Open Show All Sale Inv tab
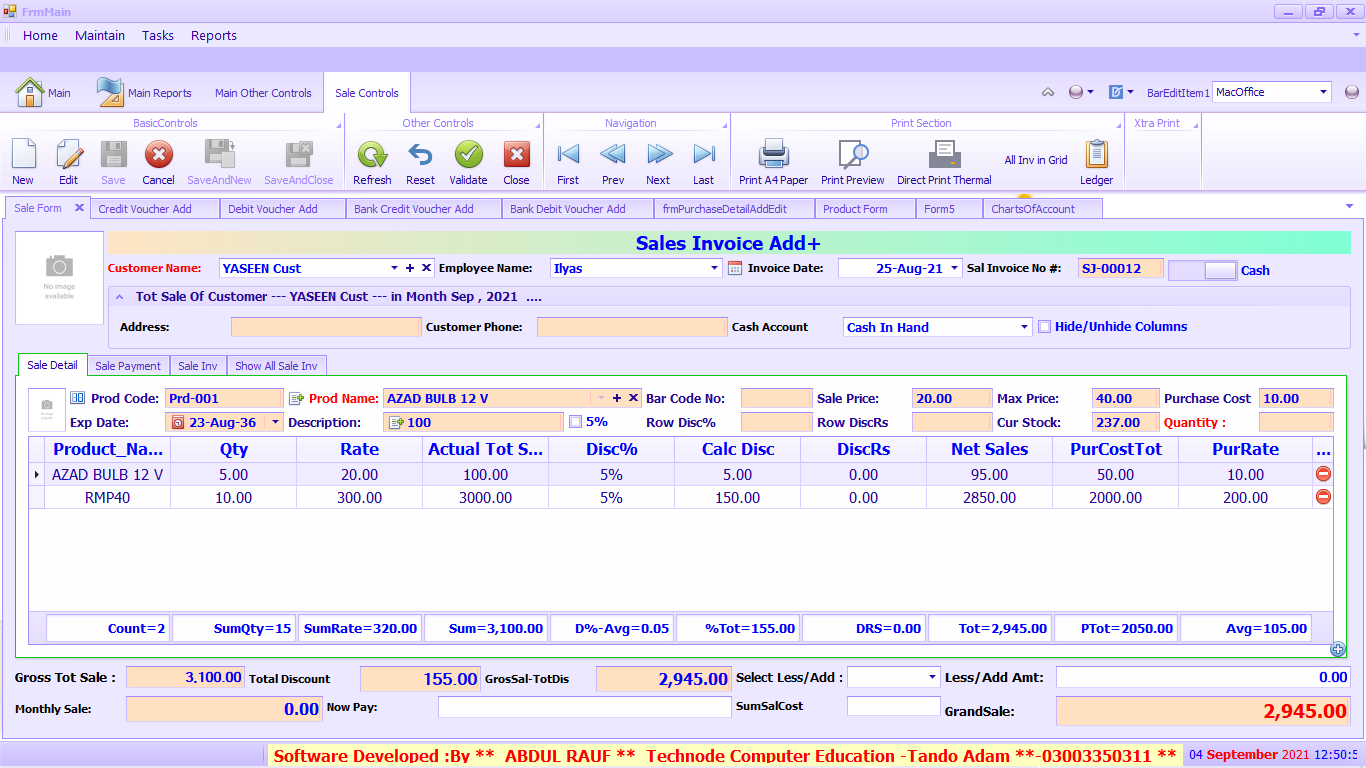Image resolution: width=1366 pixels, height=768 pixels. coord(277,366)
